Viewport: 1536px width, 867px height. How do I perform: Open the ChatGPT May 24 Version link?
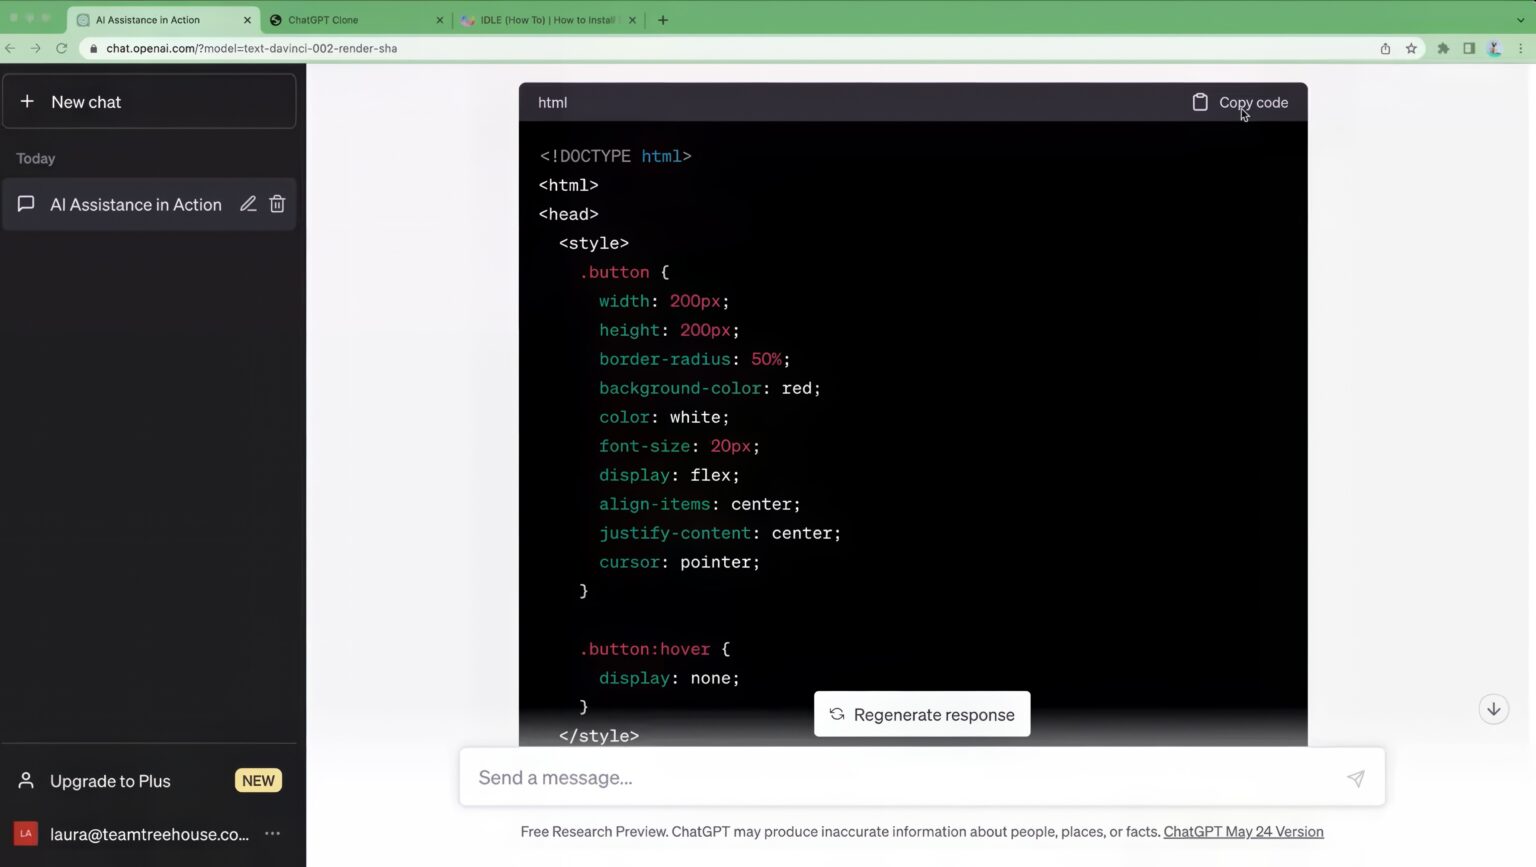[x=1243, y=831]
